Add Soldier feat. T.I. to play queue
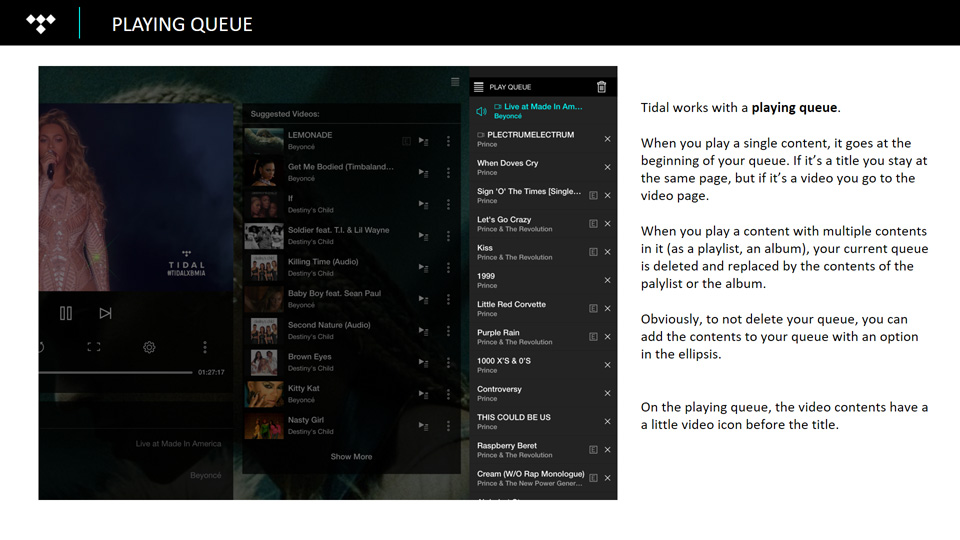Screen dimensions: 960x540 coord(423,236)
